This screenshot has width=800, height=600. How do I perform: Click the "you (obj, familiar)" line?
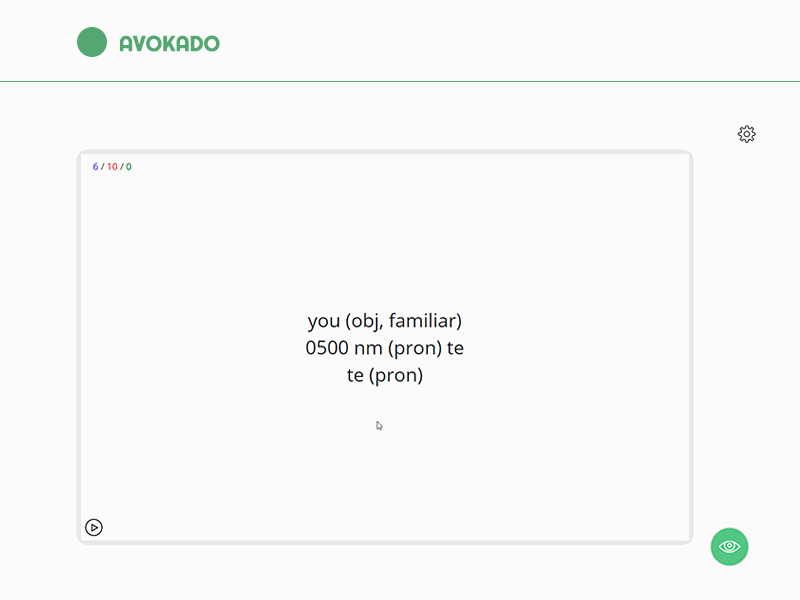(385, 321)
